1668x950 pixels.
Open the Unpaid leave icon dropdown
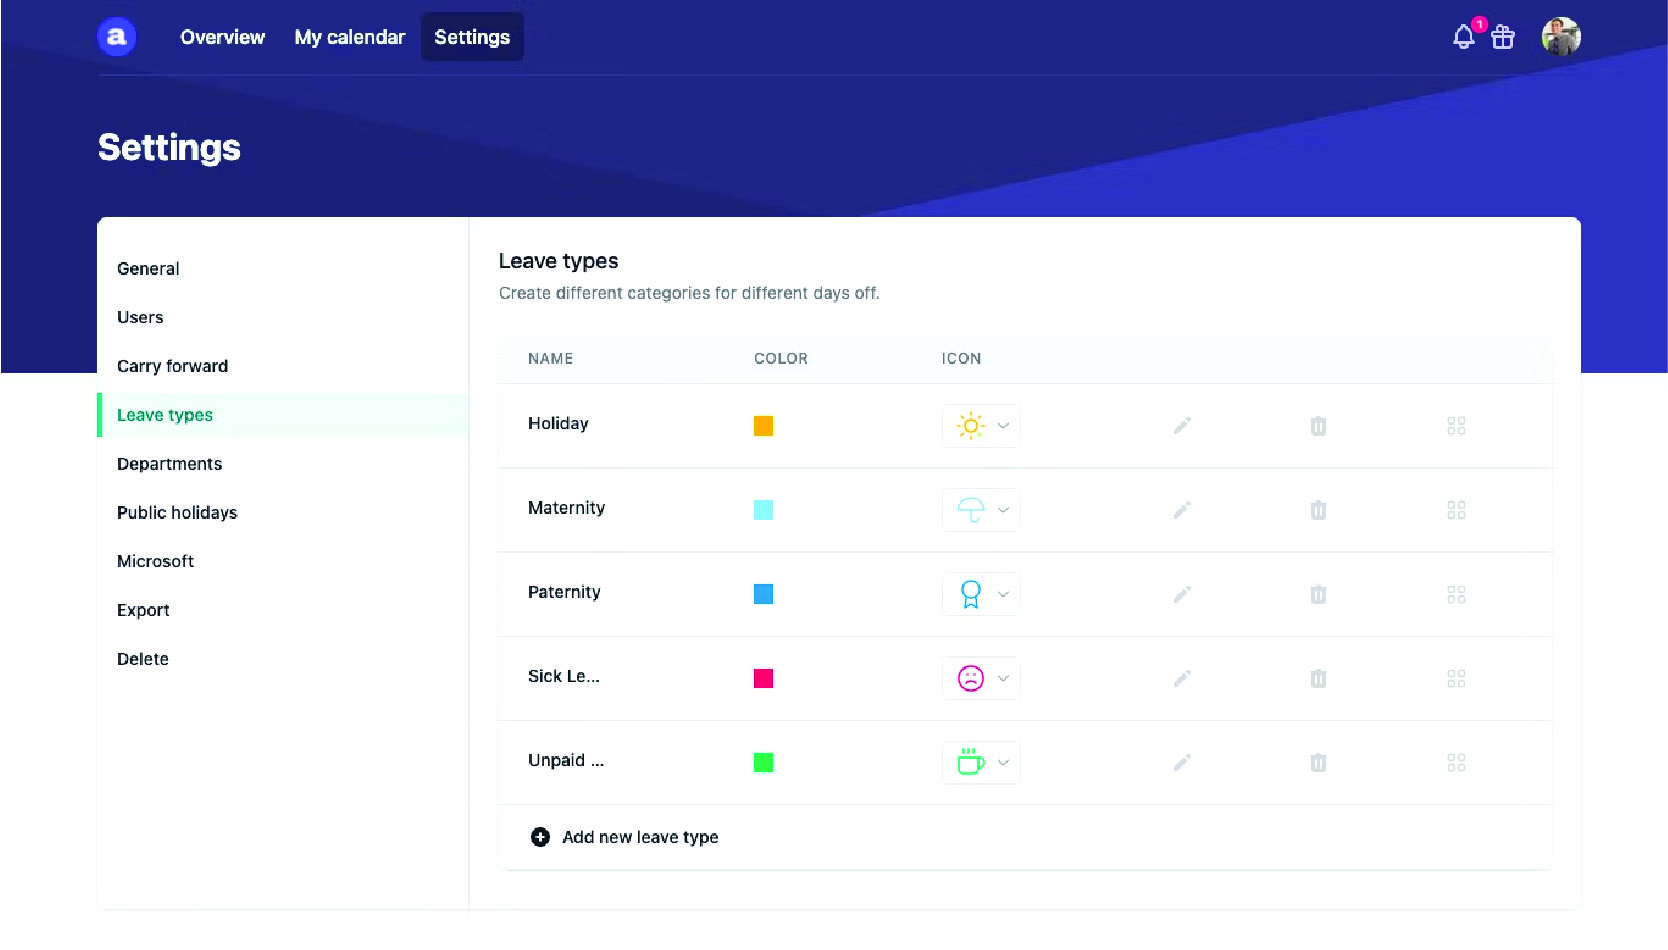1004,762
